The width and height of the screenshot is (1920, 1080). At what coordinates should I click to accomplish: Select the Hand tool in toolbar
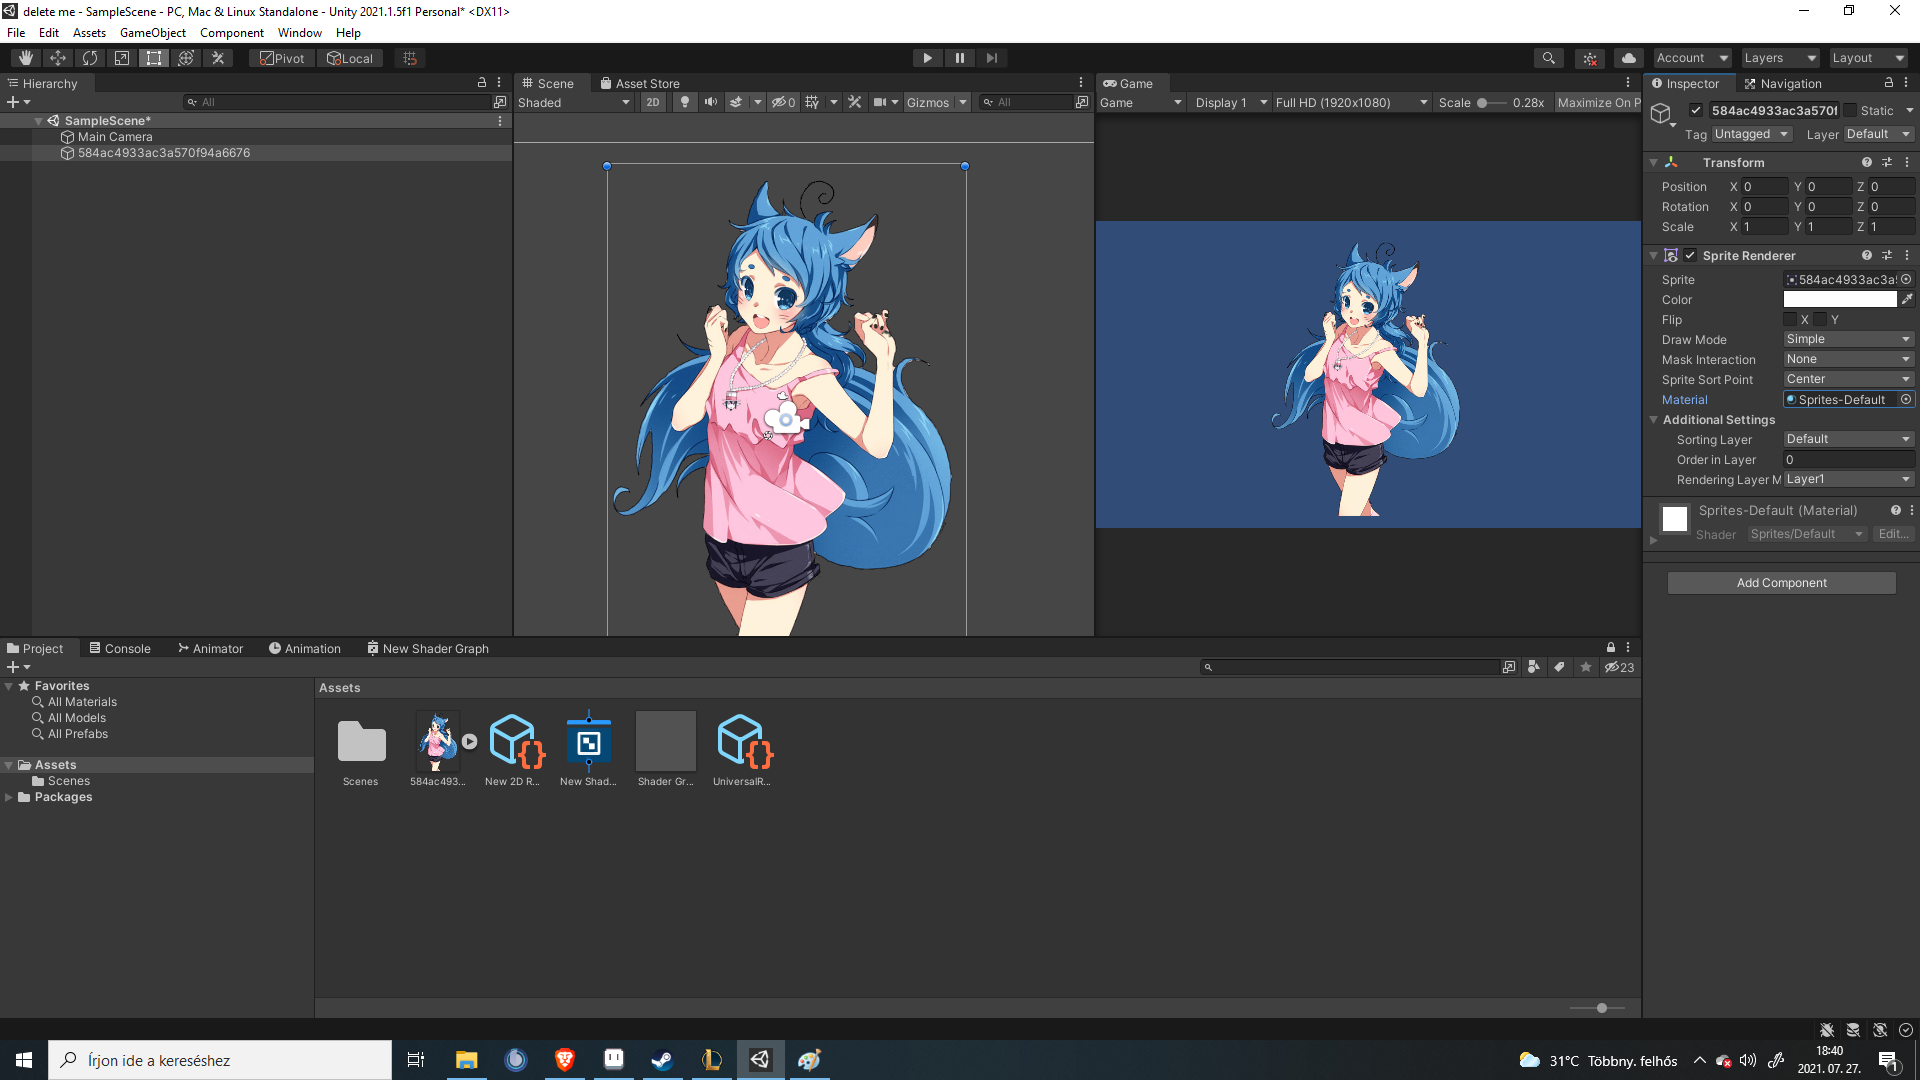(x=26, y=58)
